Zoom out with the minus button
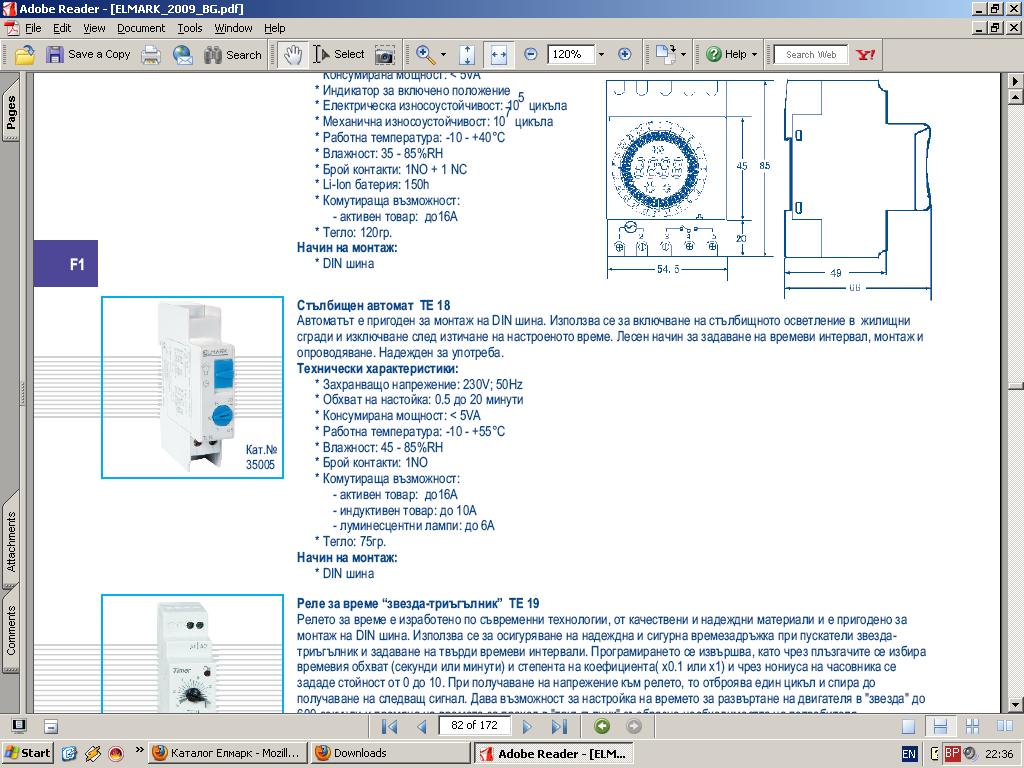1024x768 pixels. (531, 55)
